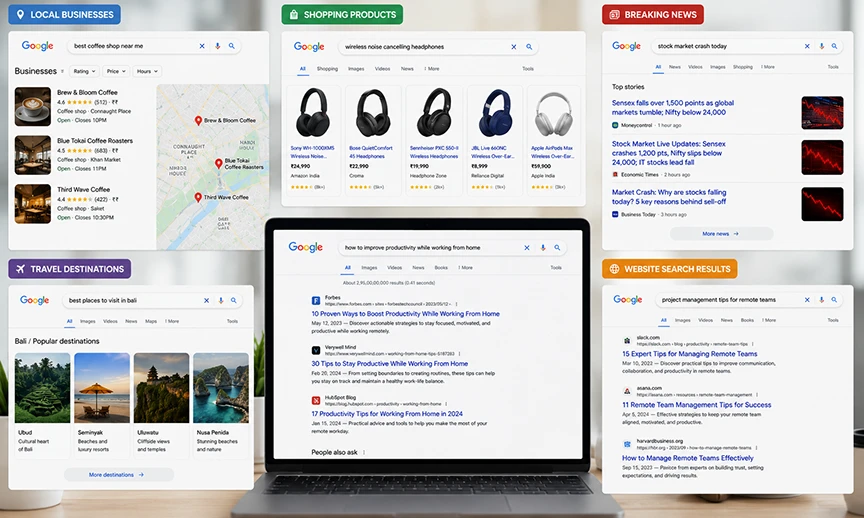Image resolution: width=864 pixels, height=518 pixels.
Task: Open Sensex falls over 1,500 points headline
Action: tap(673, 107)
